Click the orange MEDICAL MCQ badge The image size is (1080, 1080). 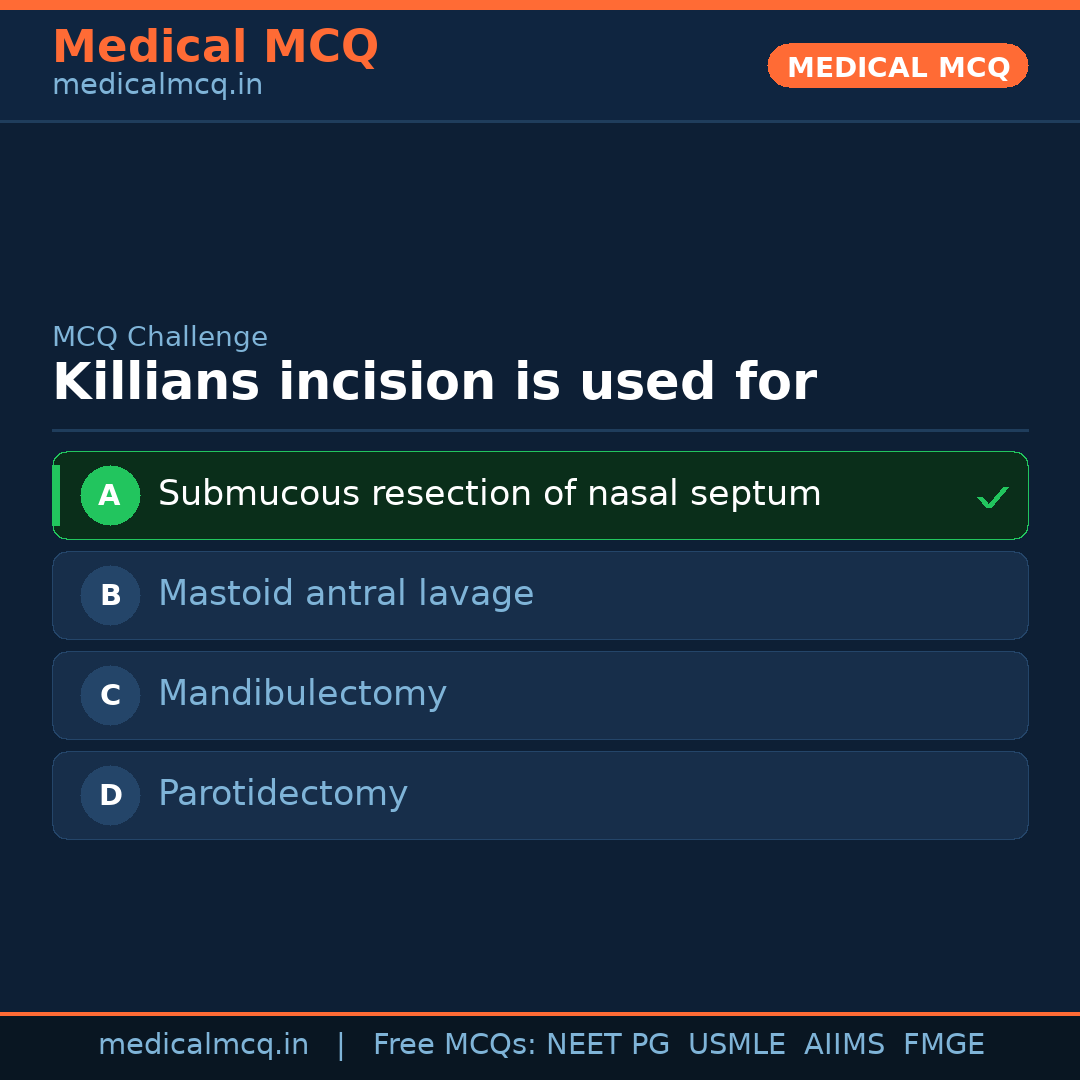[897, 66]
